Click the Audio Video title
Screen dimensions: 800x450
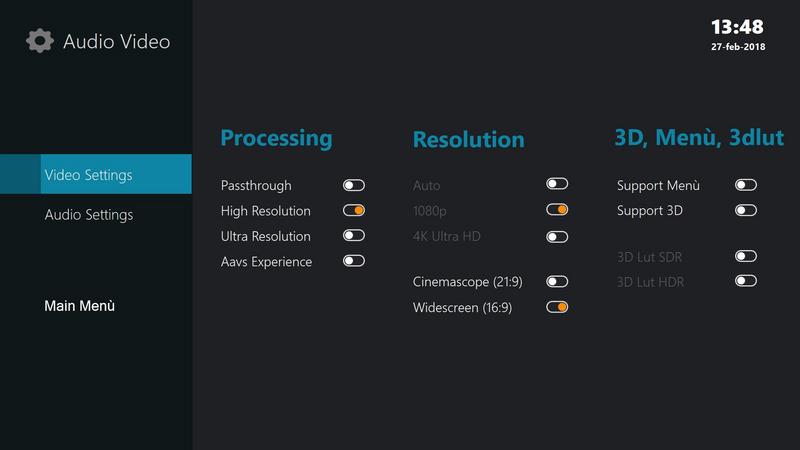click(116, 41)
